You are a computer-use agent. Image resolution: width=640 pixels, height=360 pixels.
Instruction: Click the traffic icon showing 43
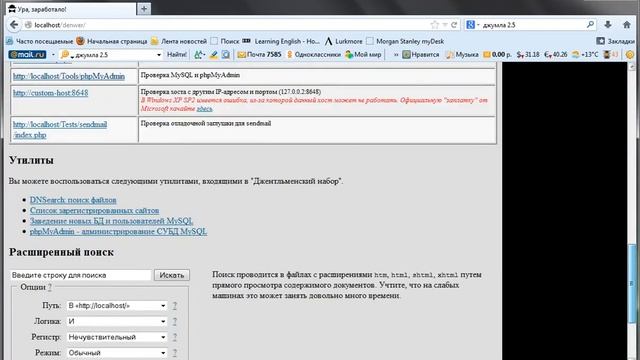(611, 54)
